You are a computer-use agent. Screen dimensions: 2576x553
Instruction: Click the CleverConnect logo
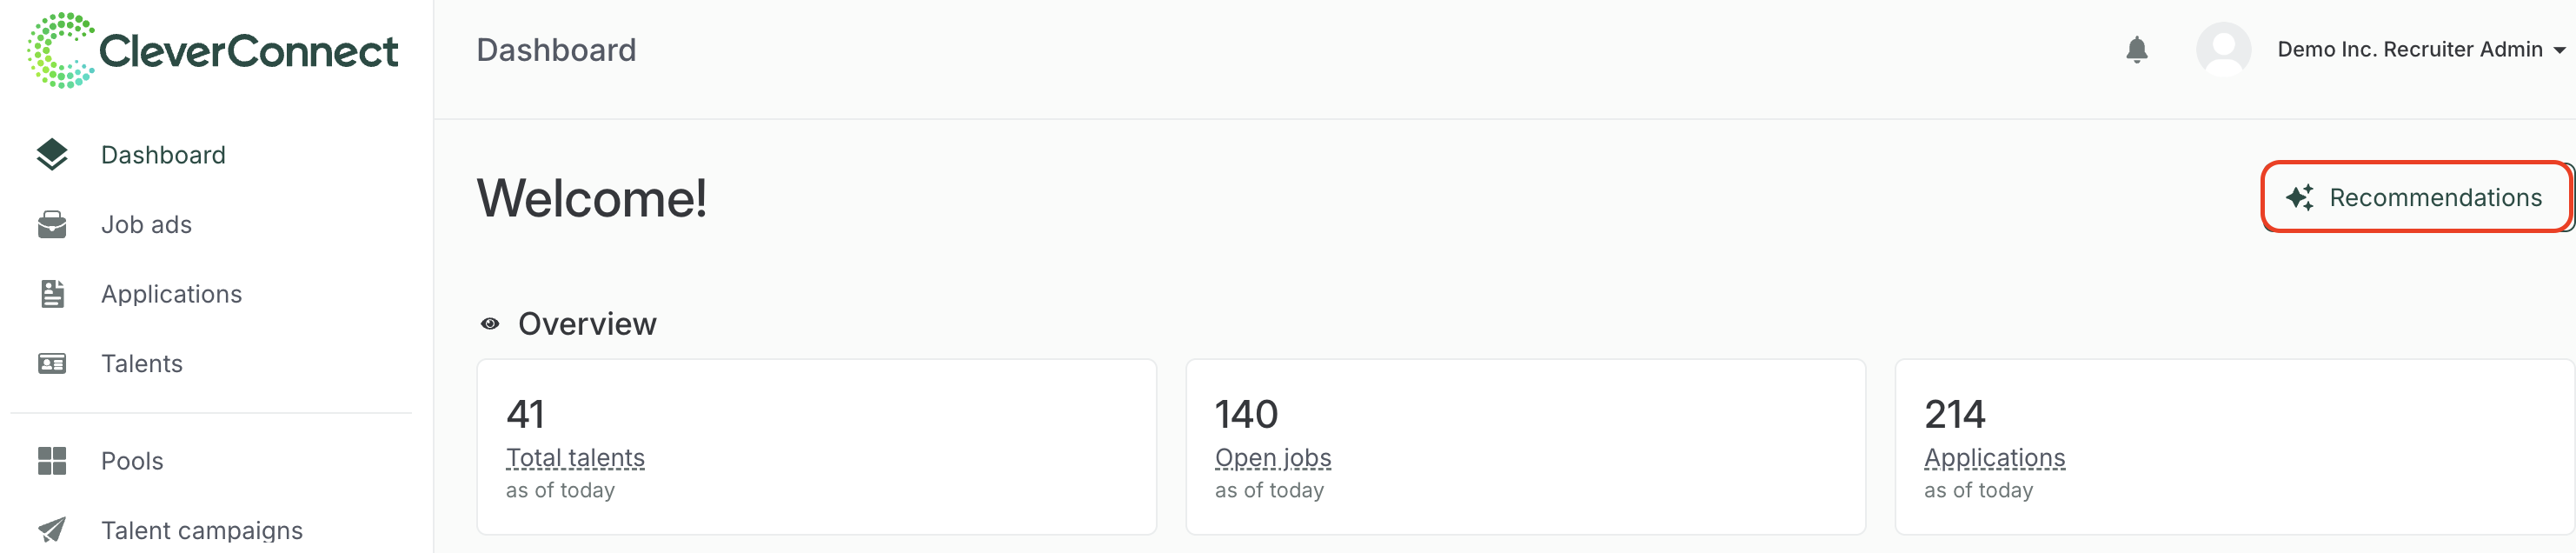213,51
